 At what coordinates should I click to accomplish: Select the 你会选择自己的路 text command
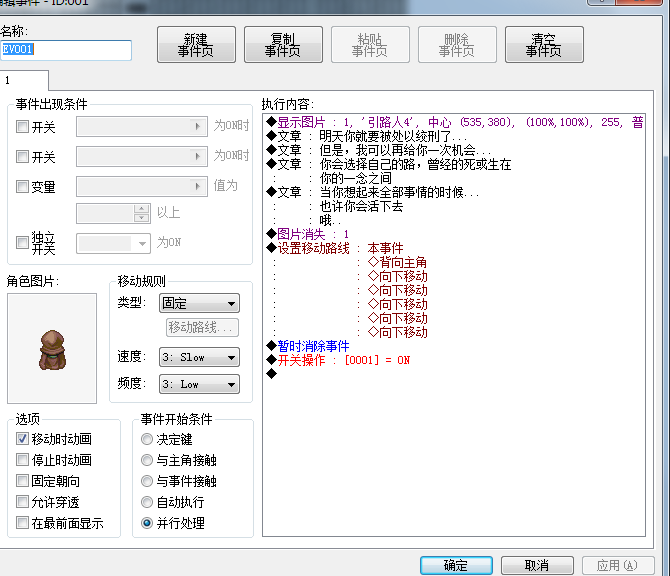click(x=388, y=165)
